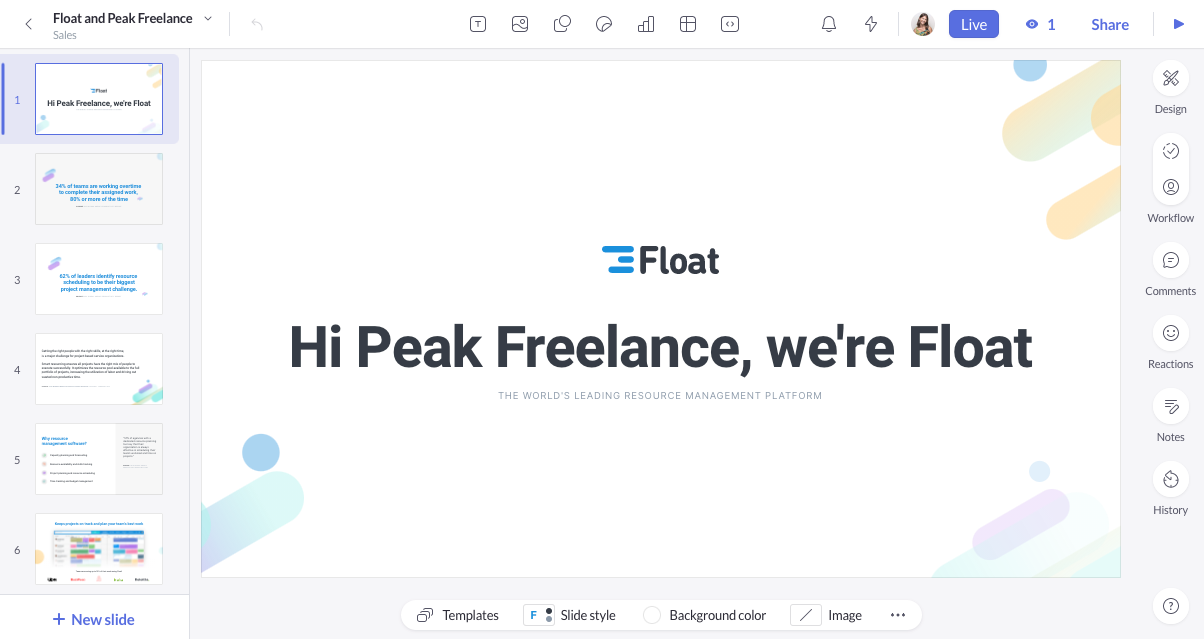Open the Slide style selector

point(569,615)
